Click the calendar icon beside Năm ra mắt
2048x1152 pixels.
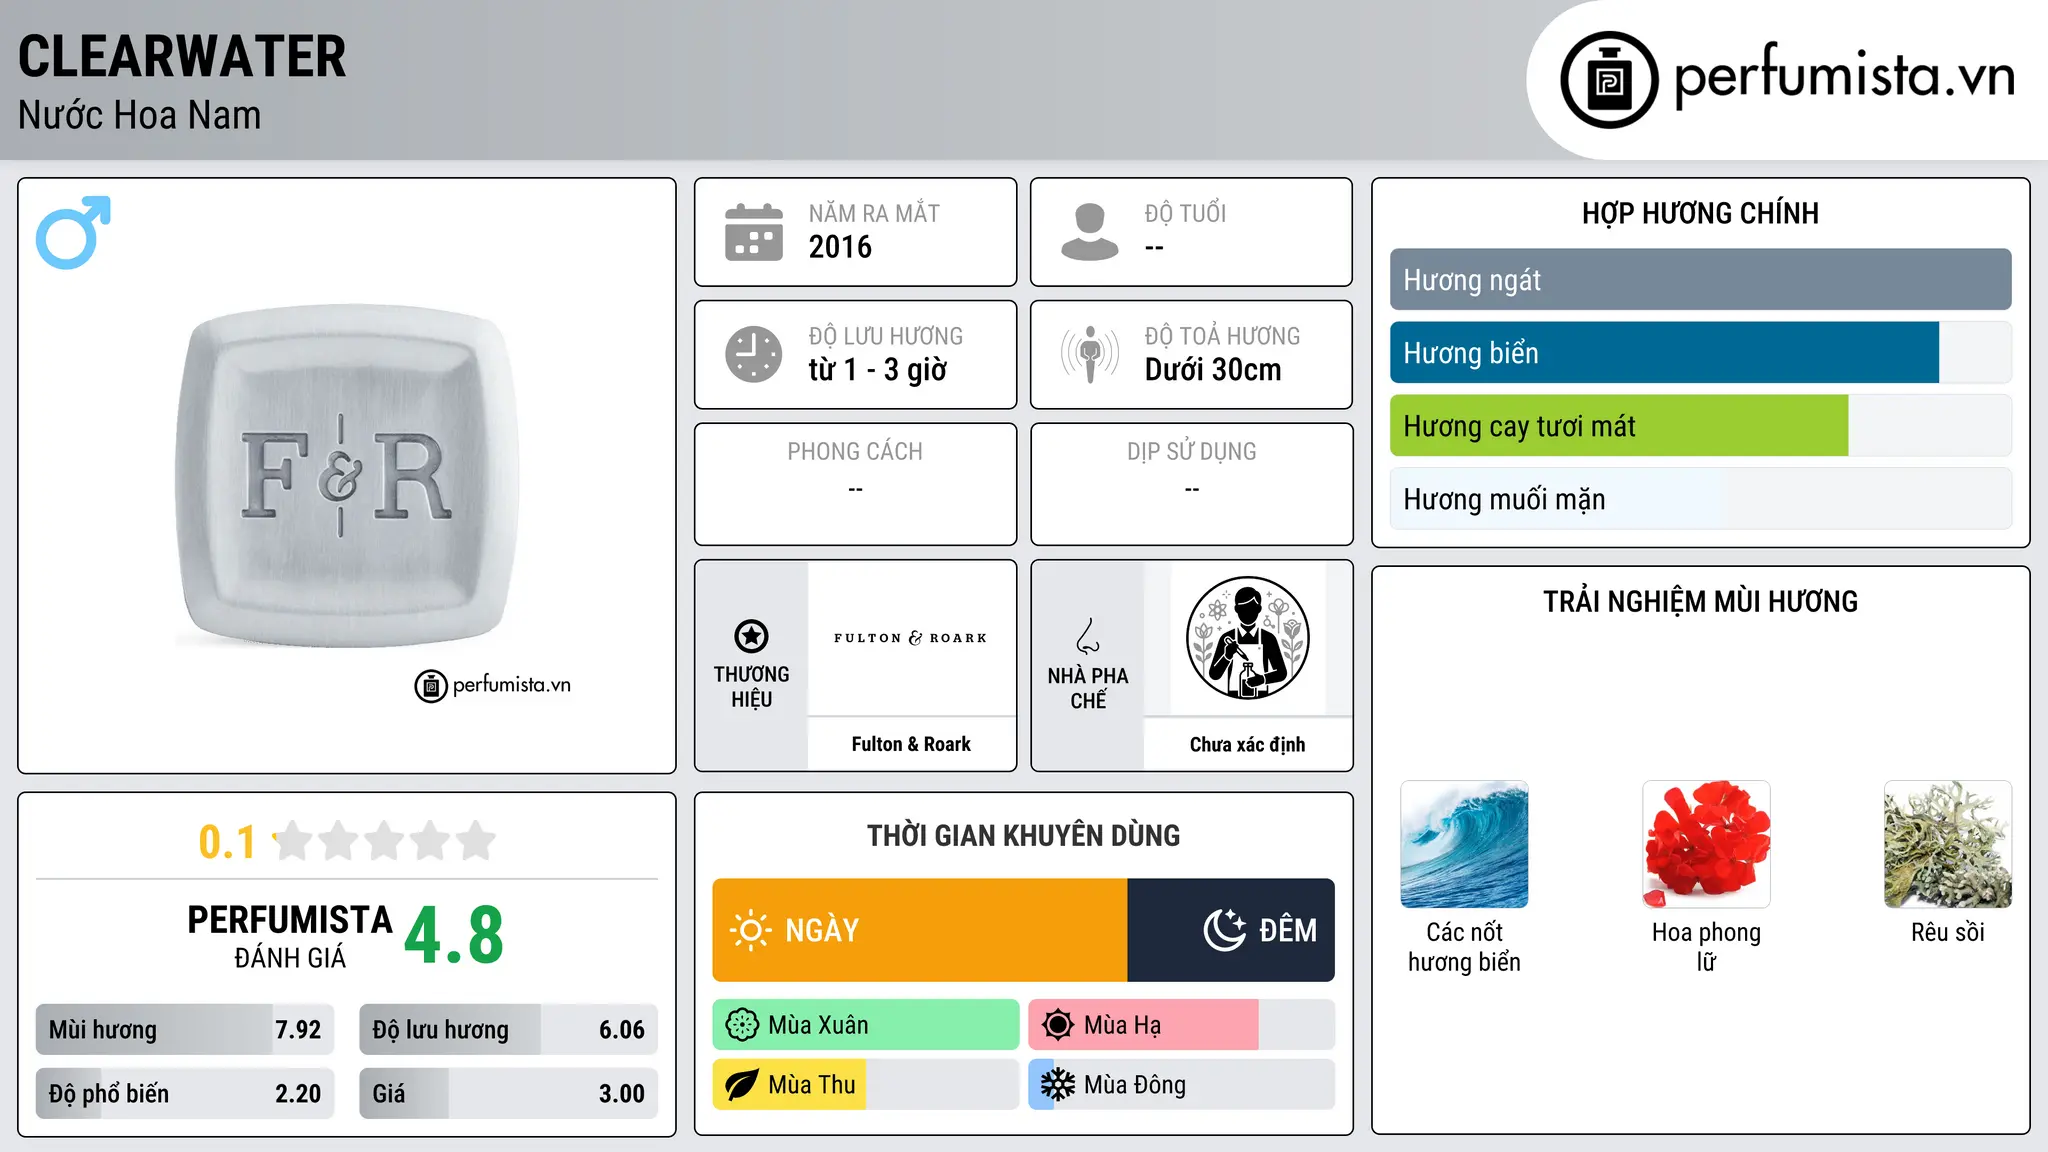(754, 232)
